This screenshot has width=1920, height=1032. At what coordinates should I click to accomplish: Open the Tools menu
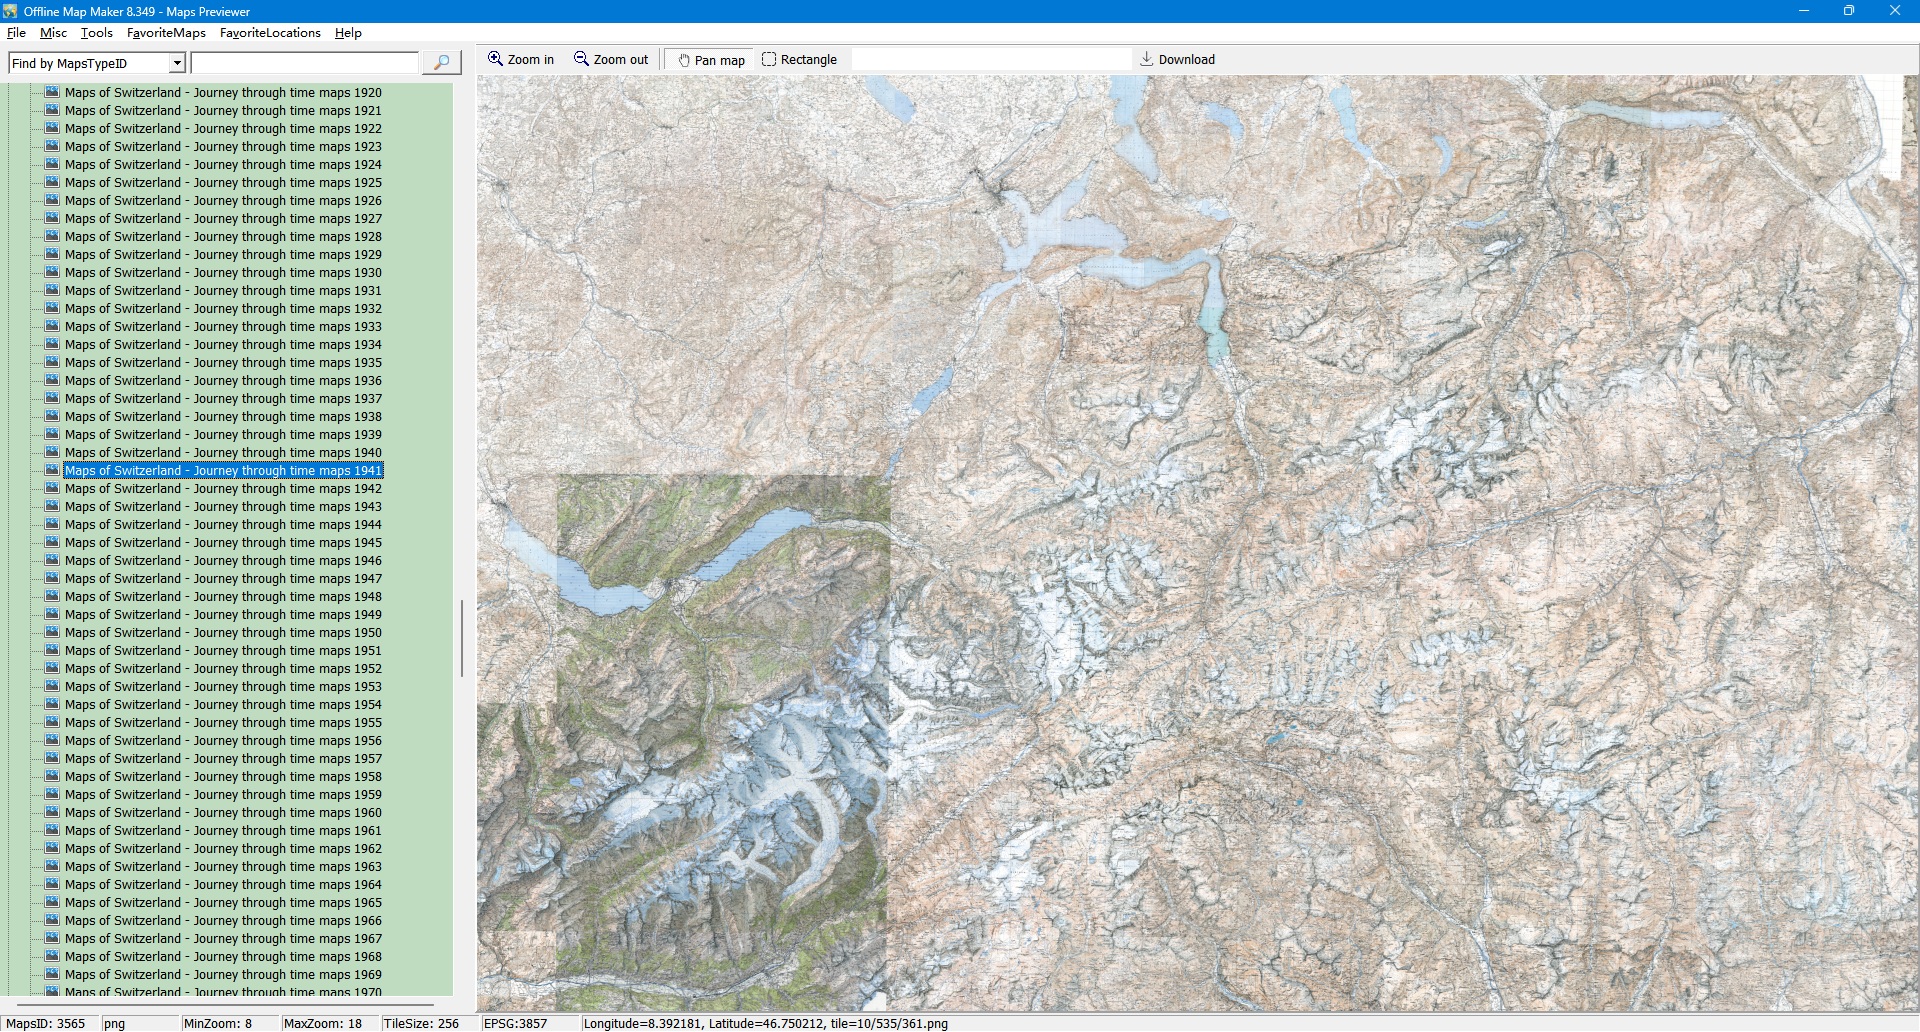click(x=96, y=33)
